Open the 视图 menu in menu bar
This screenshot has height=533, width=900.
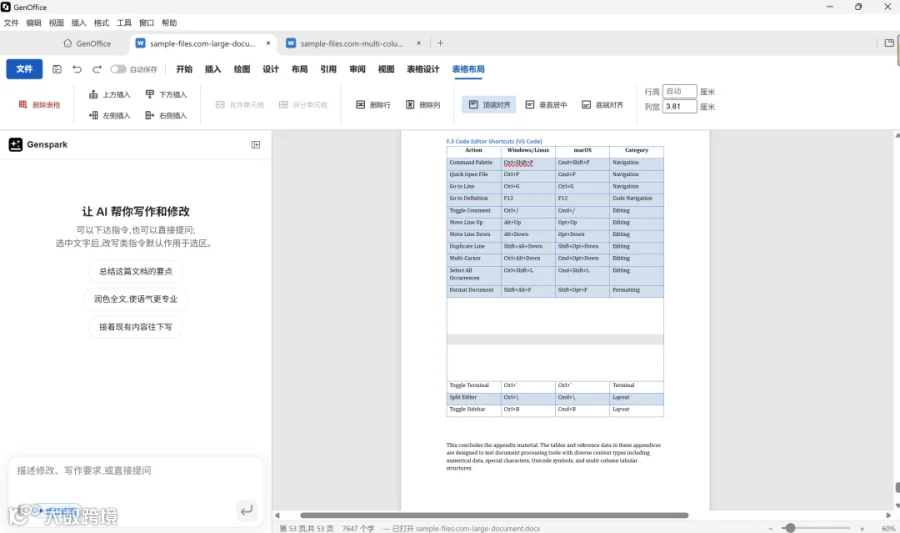56,23
